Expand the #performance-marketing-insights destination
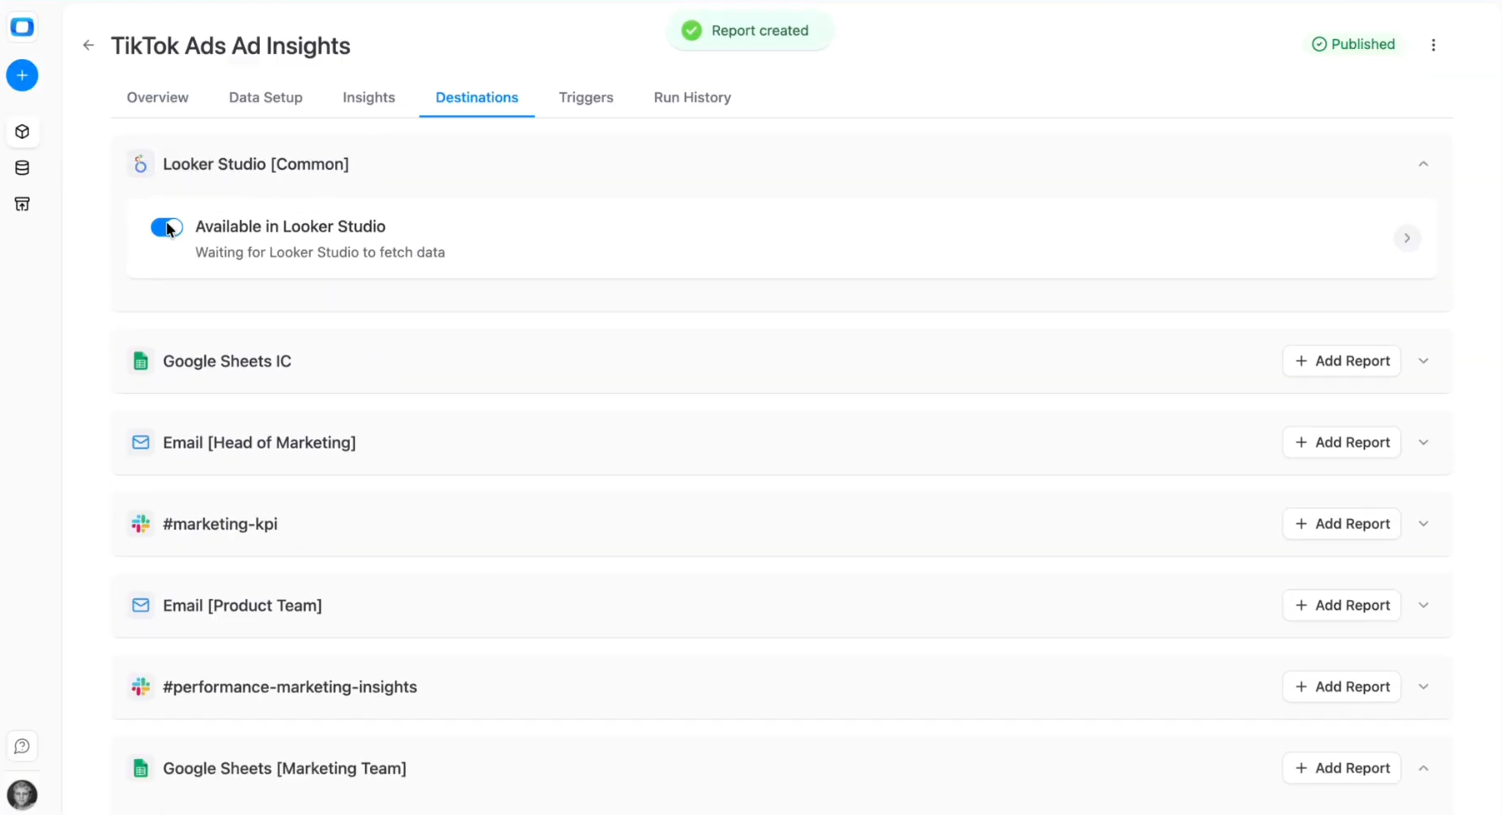Image resolution: width=1502 pixels, height=815 pixels. tap(1423, 687)
